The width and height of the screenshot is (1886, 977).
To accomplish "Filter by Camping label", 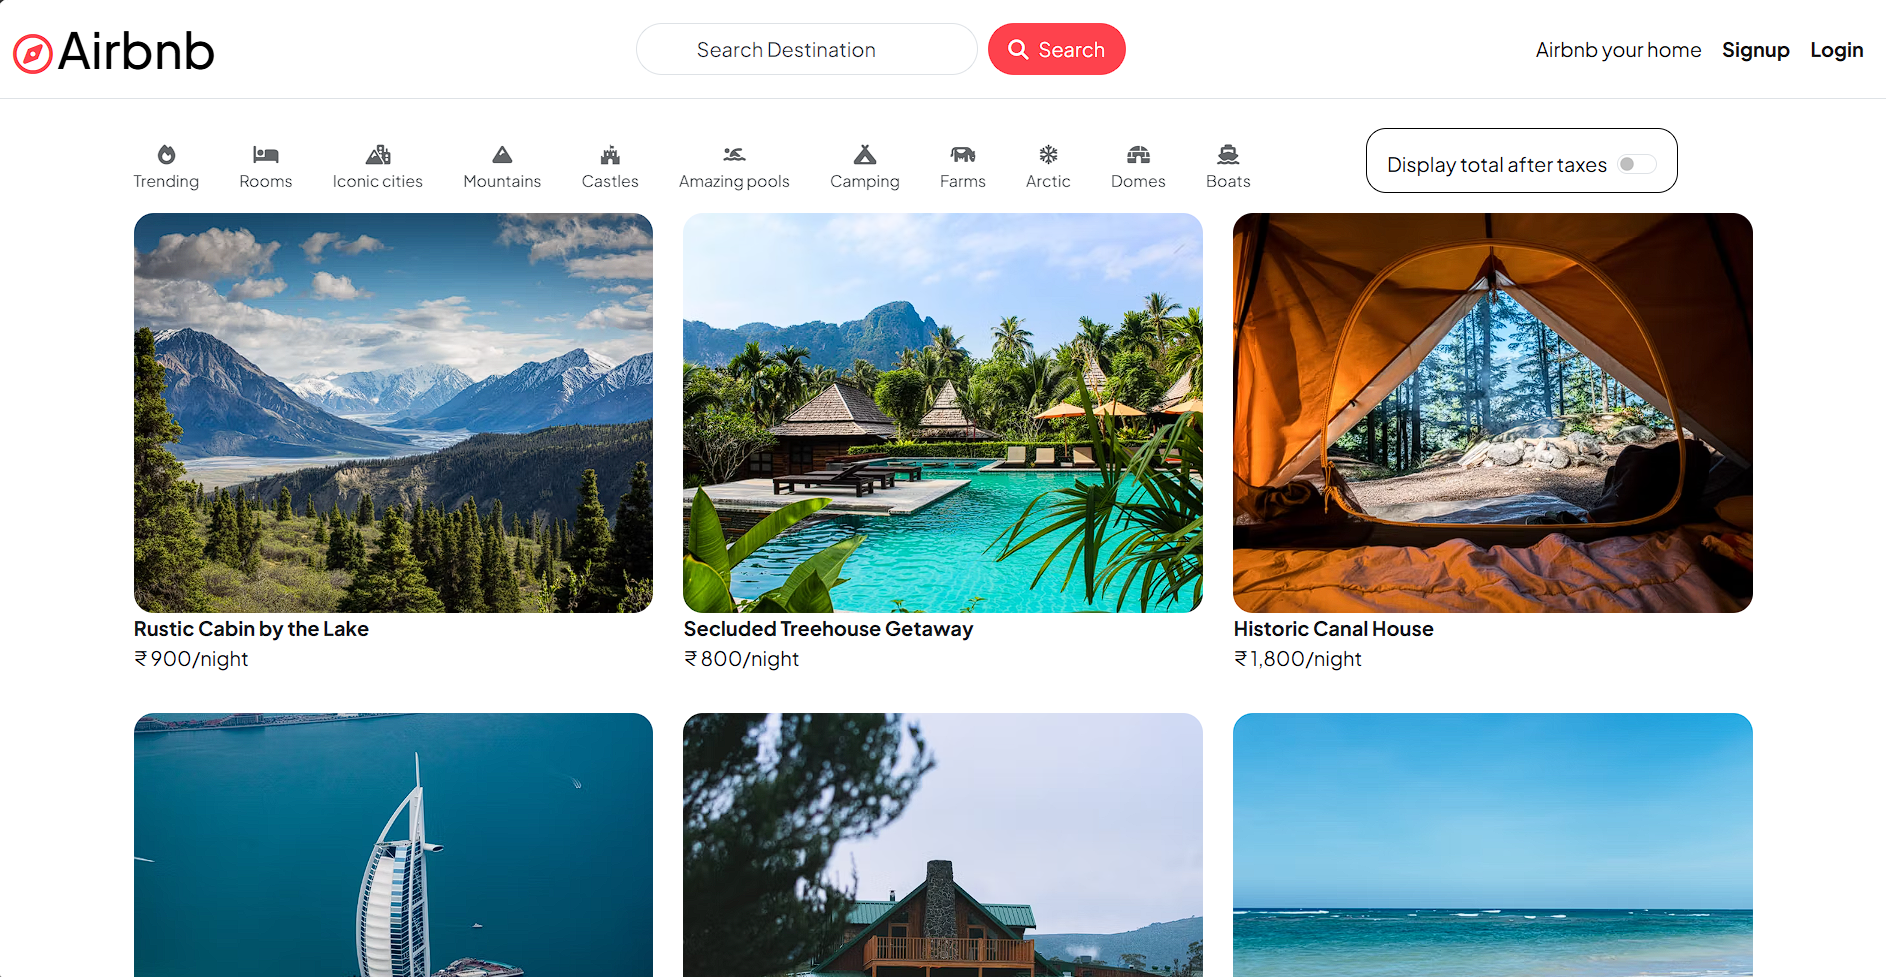I will [865, 181].
